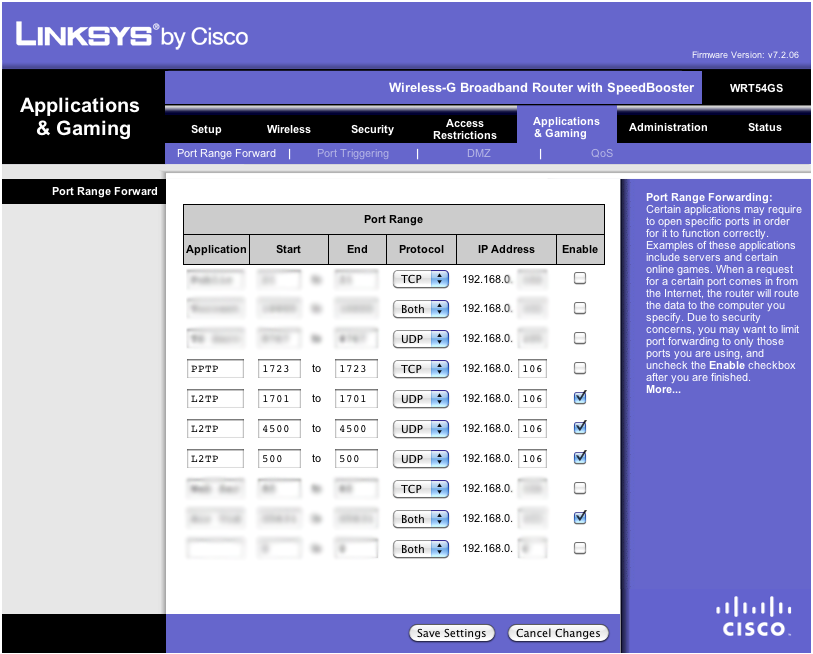The image size is (813, 654).
Task: Open protocol dropdown for L2TP 4500 row
Action: tap(420, 429)
